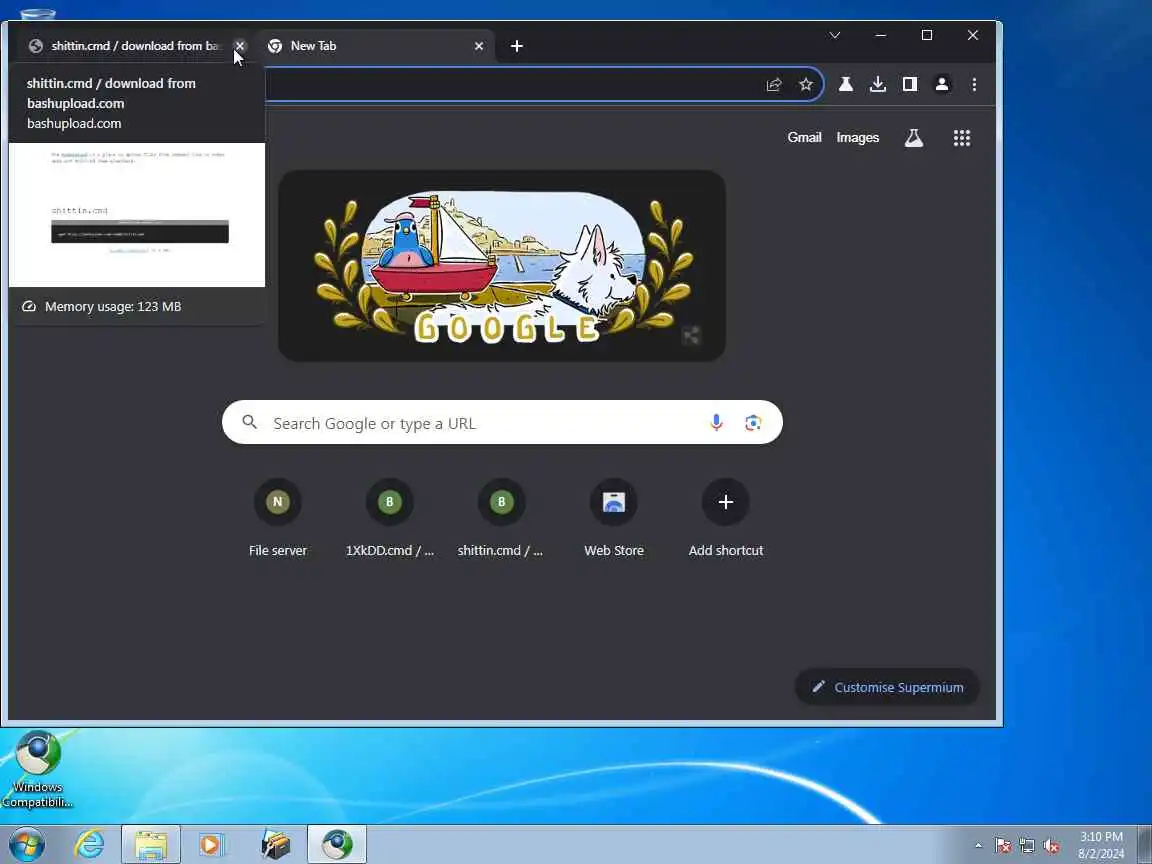Image resolution: width=1152 pixels, height=864 pixels.
Task: Click the network tray icon
Action: point(1027,846)
